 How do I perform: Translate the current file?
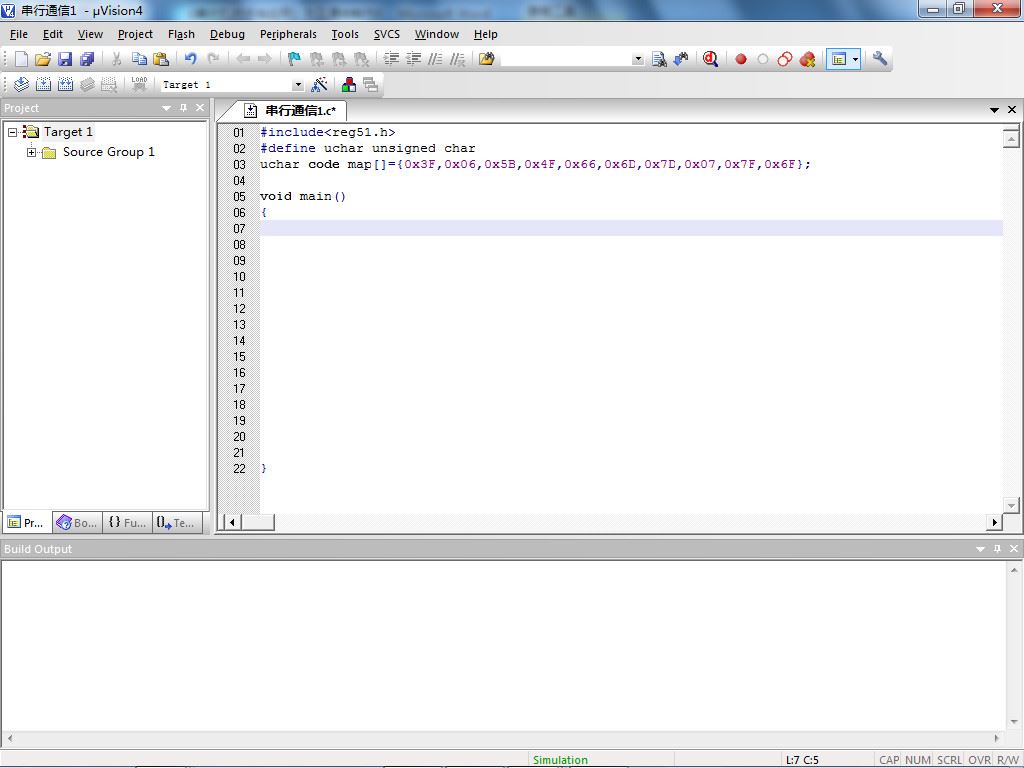coord(21,84)
